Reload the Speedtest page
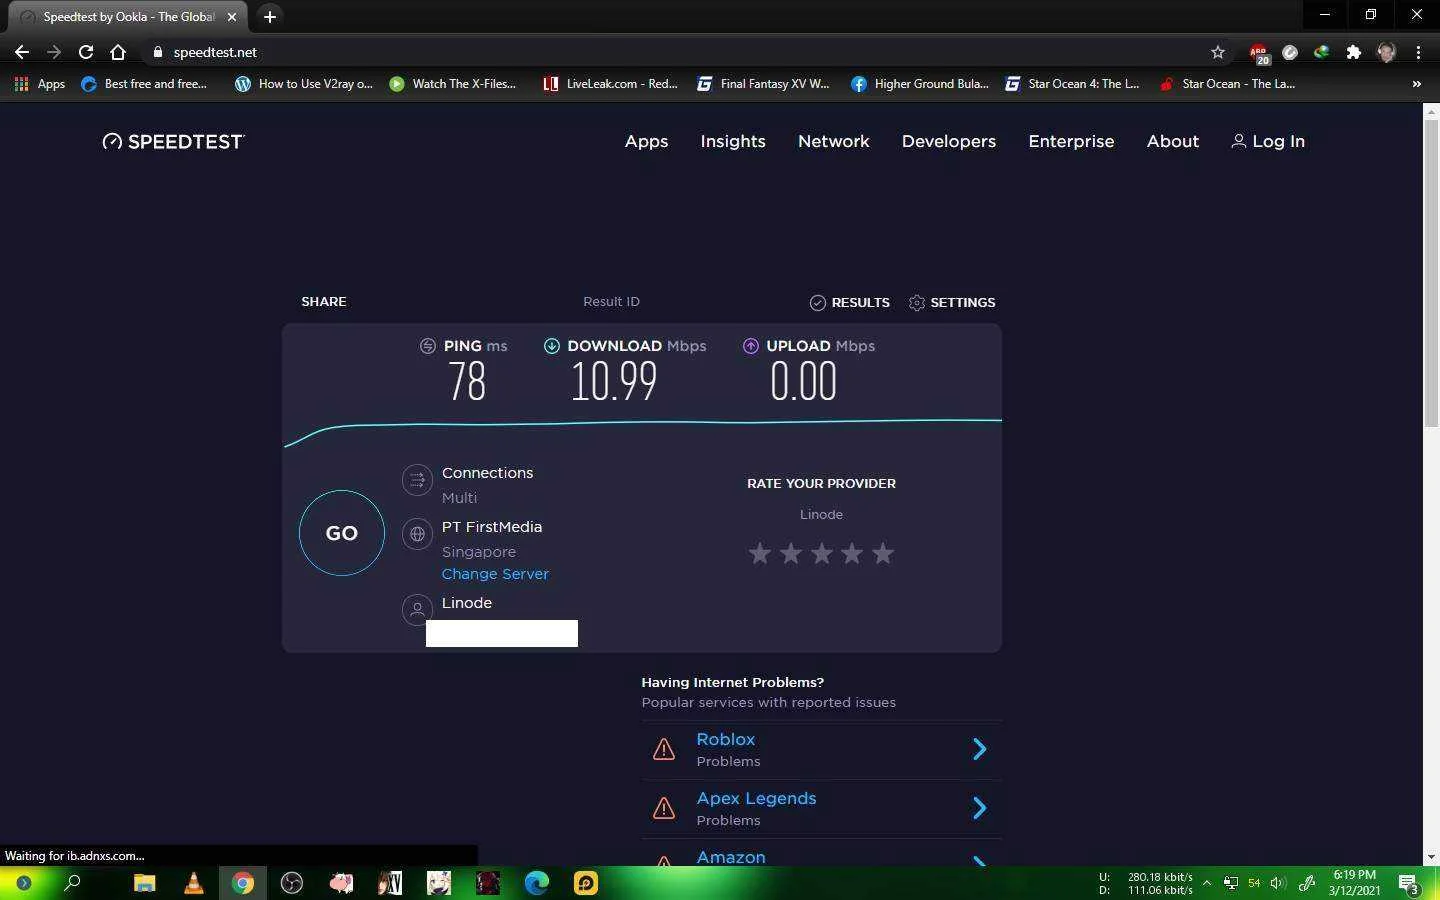The width and height of the screenshot is (1440, 900). coord(86,52)
